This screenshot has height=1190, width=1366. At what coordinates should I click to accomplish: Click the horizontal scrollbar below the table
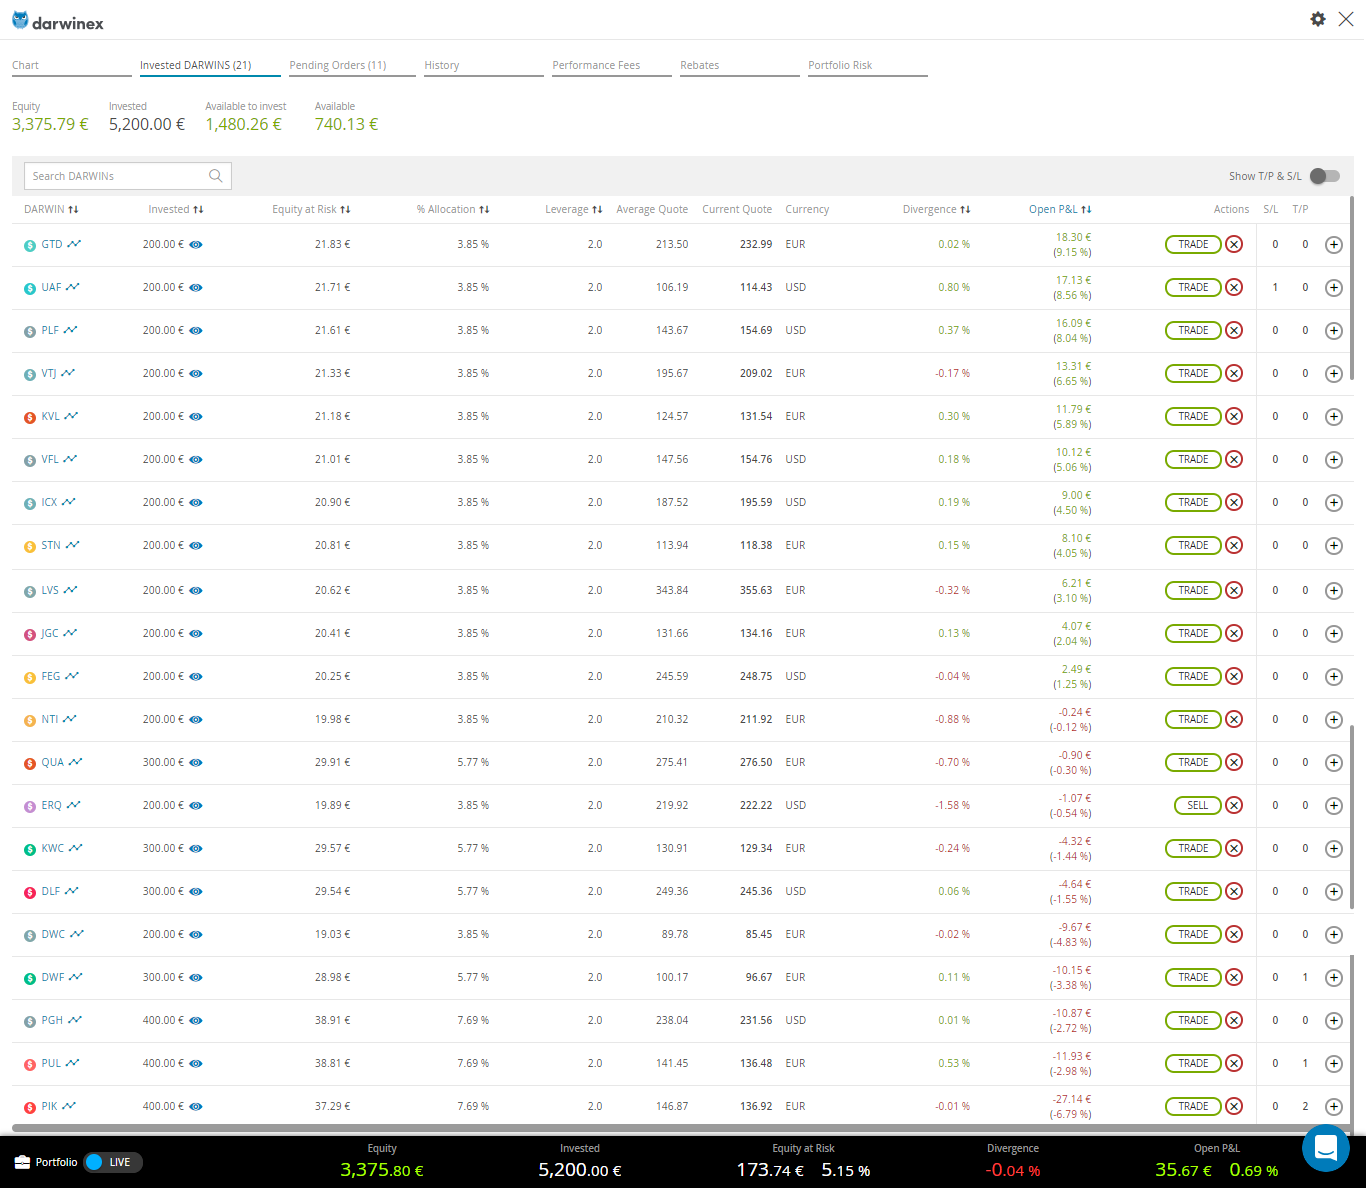[x=682, y=1127]
